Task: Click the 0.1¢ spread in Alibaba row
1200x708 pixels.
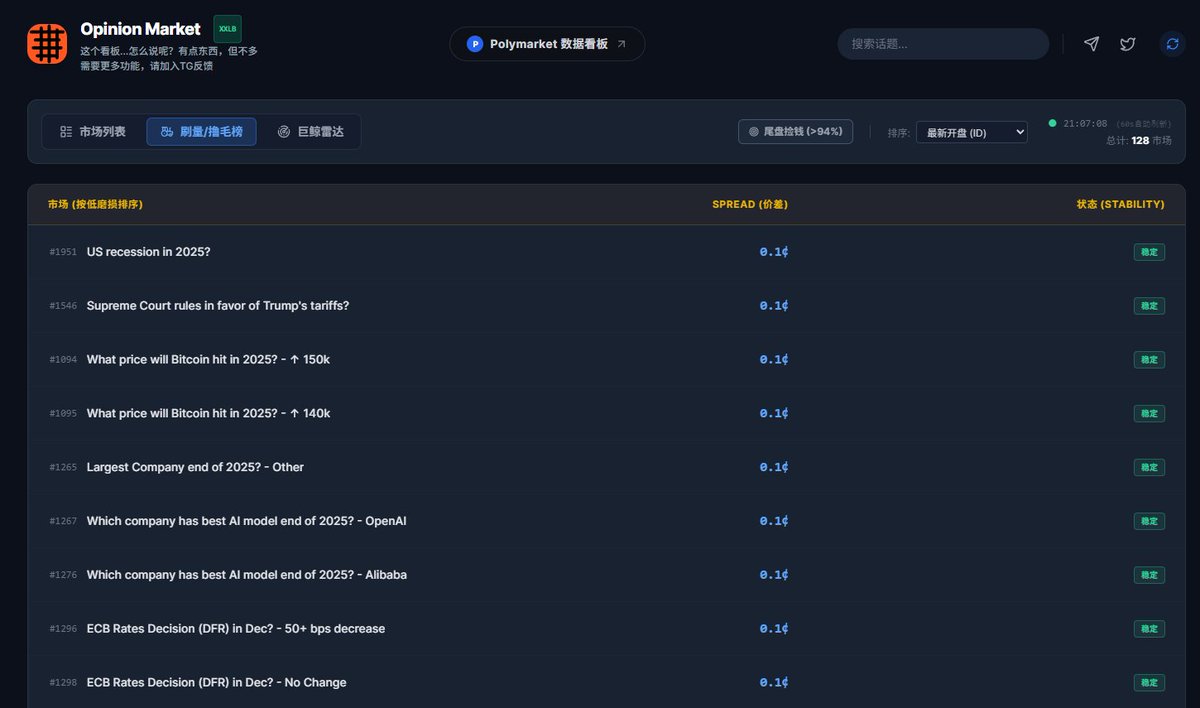Action: 774,575
